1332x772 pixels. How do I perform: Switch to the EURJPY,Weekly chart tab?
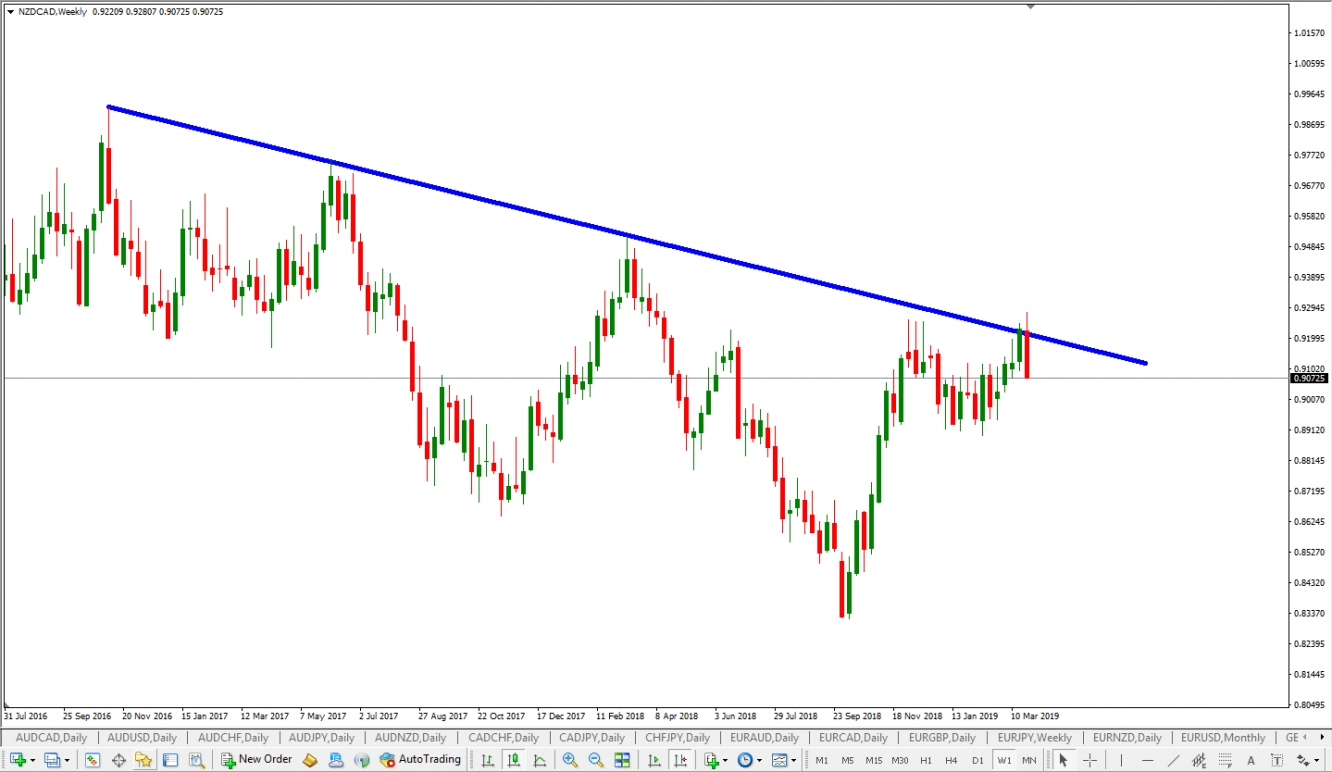tap(1034, 738)
